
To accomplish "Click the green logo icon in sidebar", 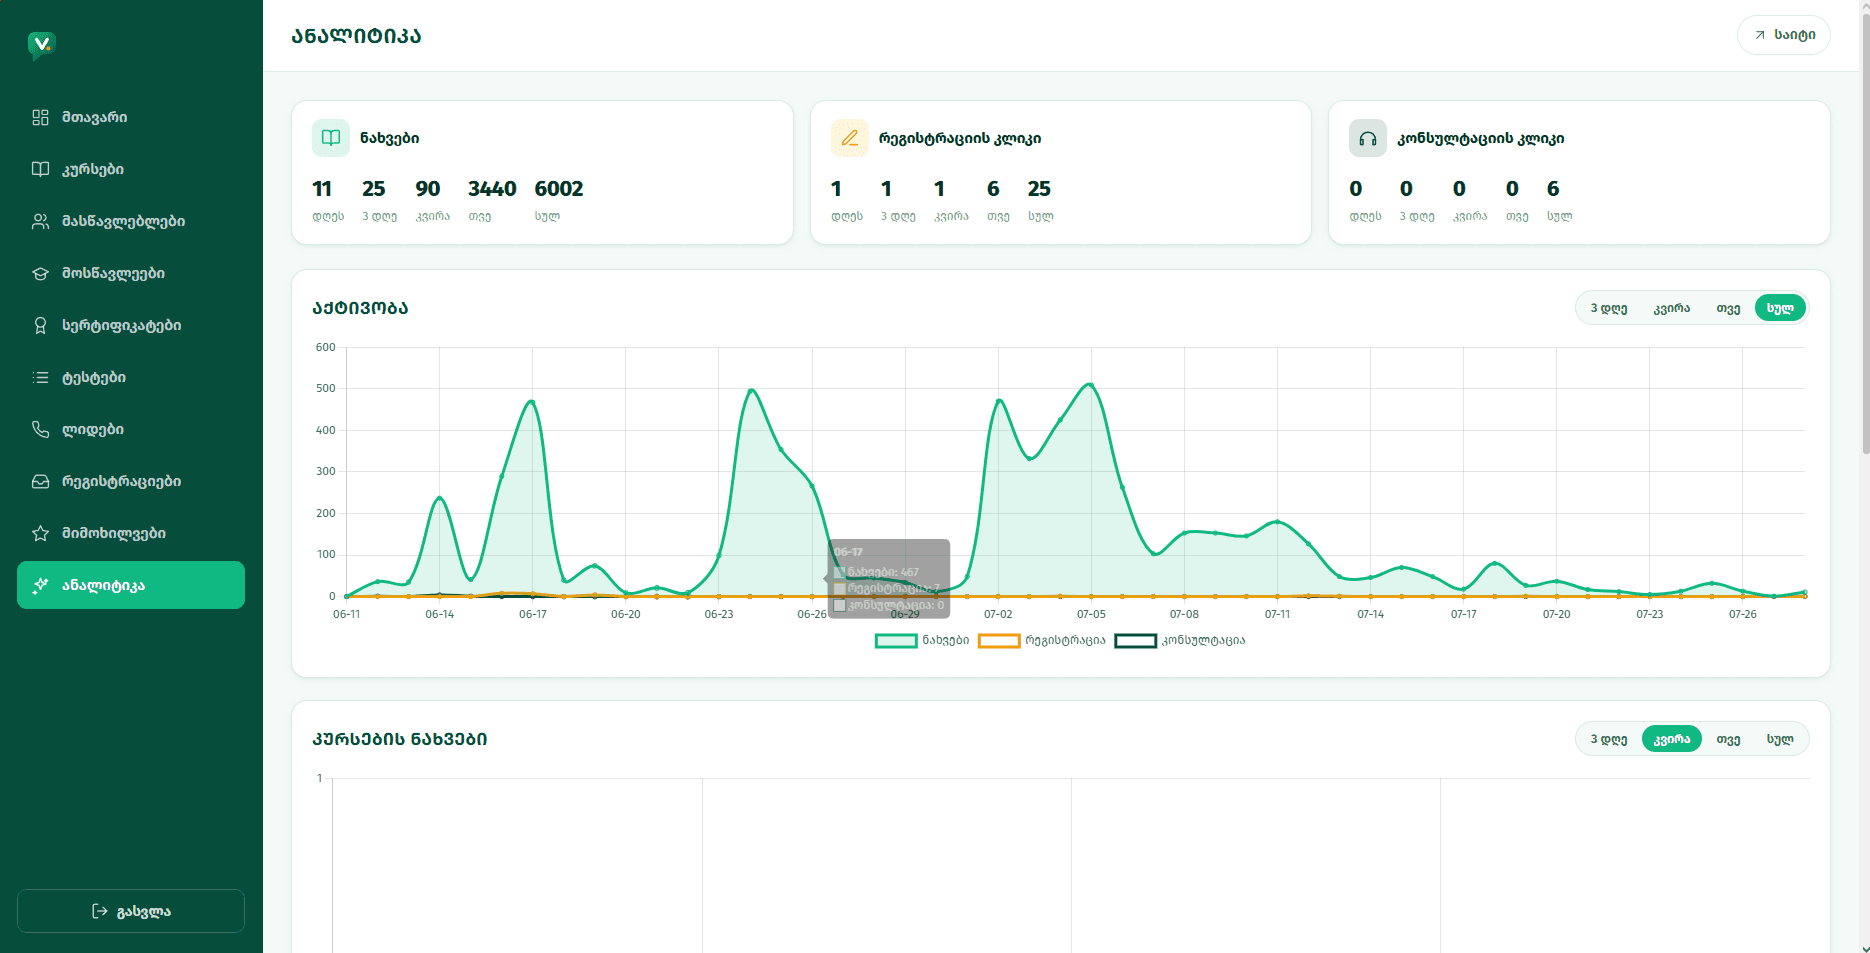I will coord(41,45).
